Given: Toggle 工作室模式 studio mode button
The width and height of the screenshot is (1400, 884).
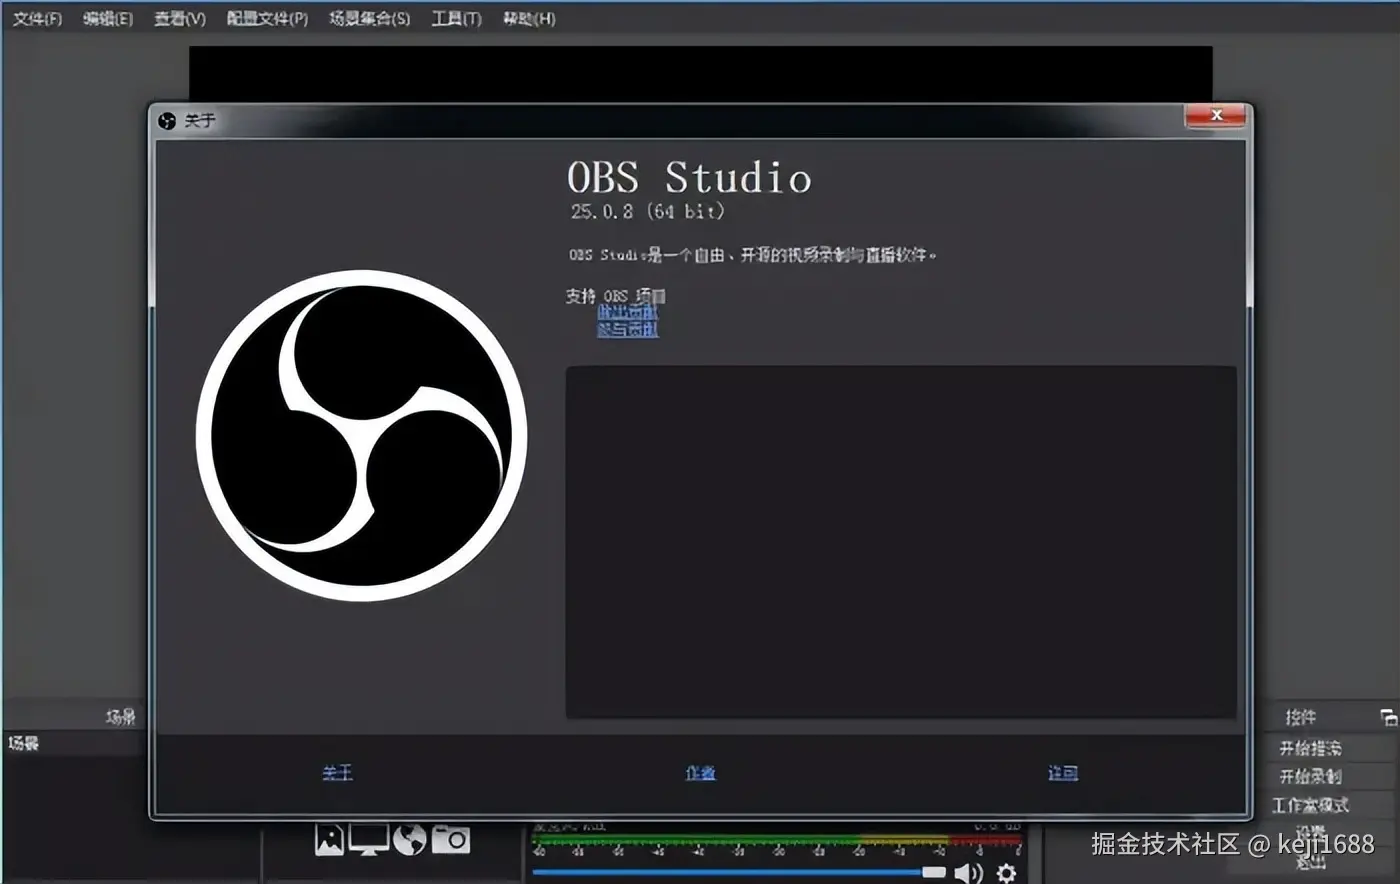Looking at the screenshot, I should [x=1311, y=805].
